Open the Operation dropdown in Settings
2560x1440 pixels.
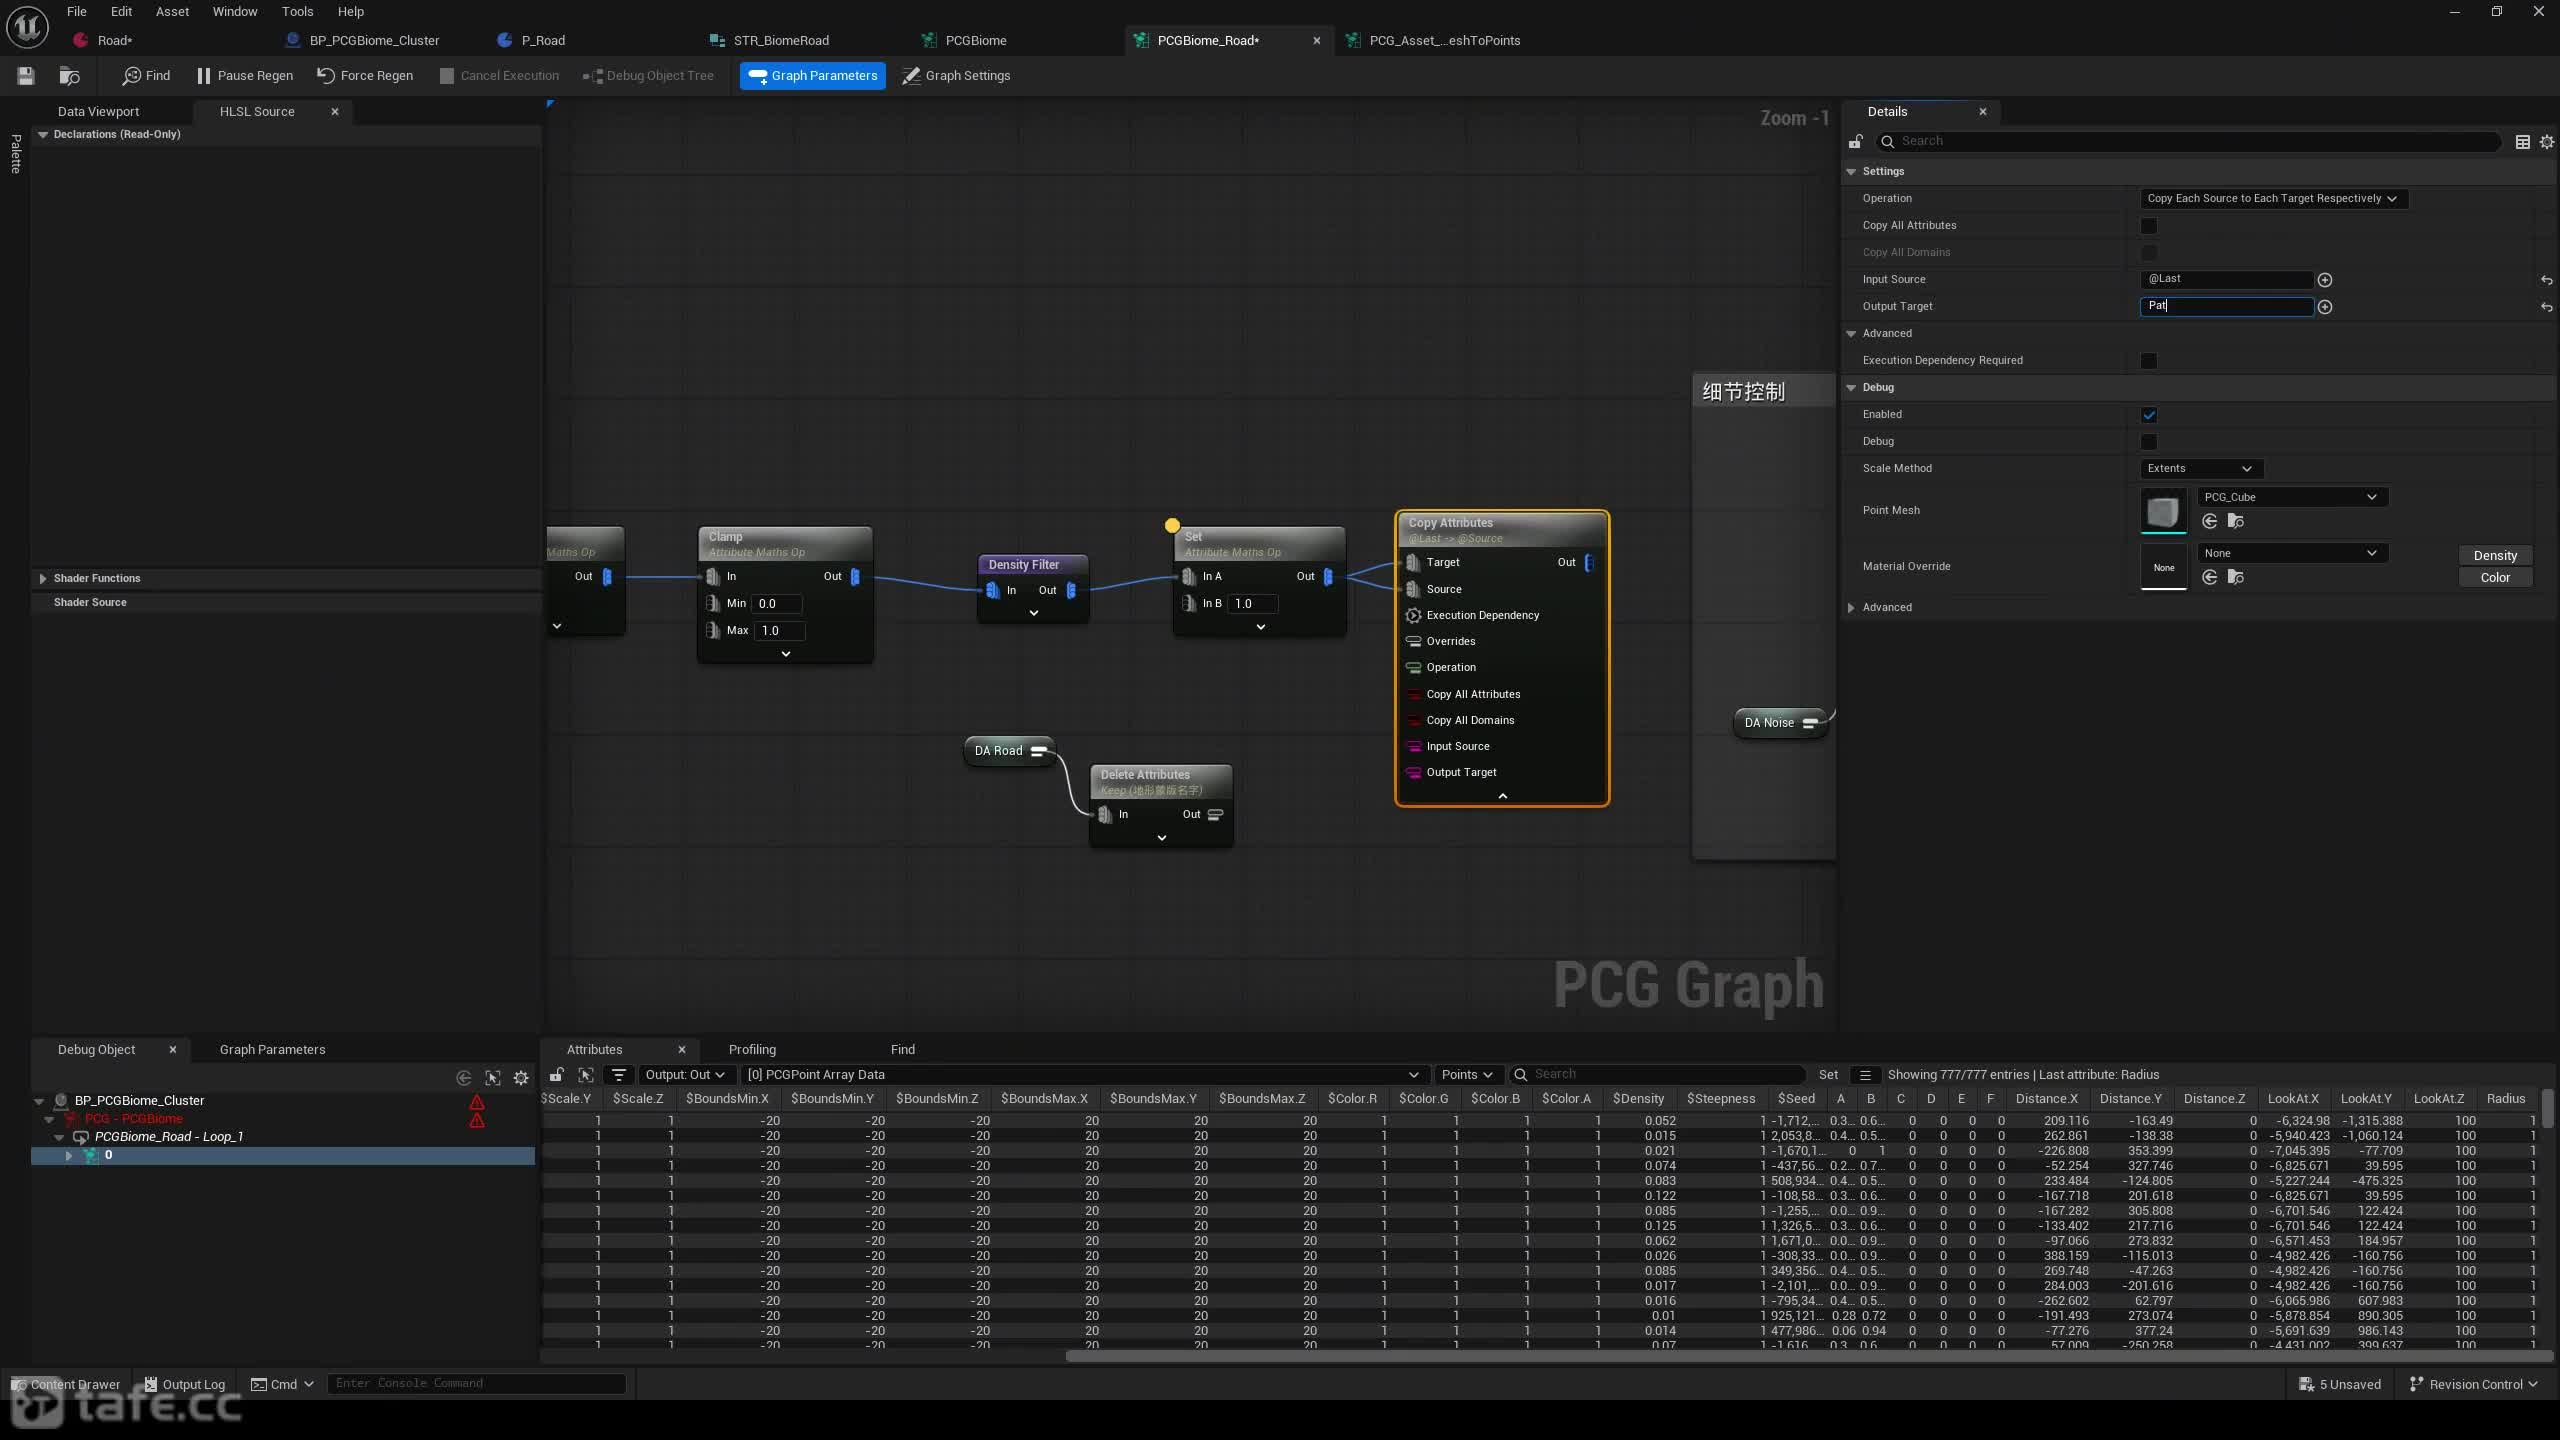[x=2272, y=199]
